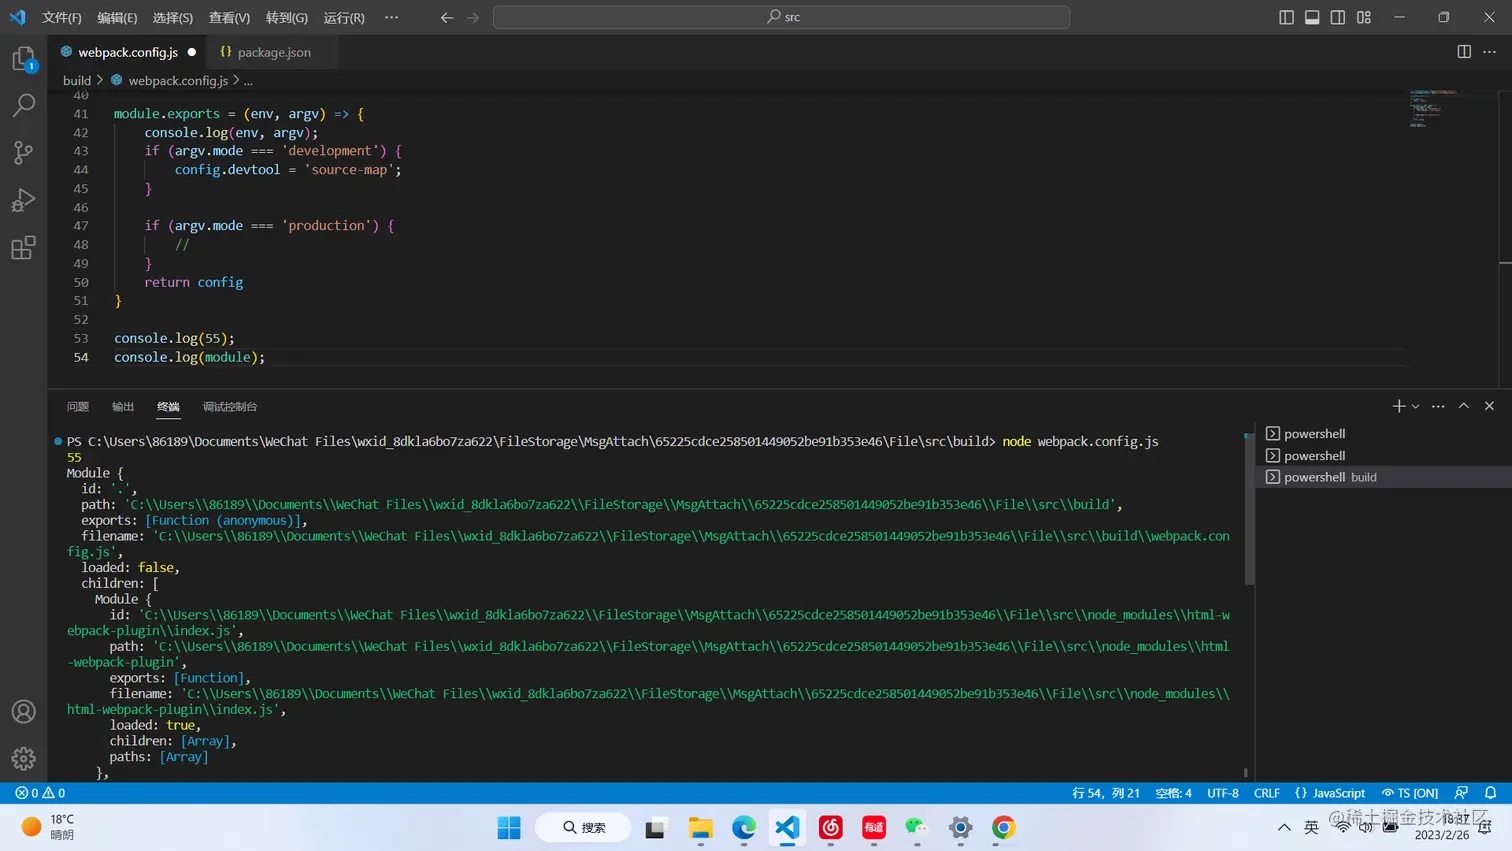The height and width of the screenshot is (851, 1512).
Task: Select the first powershell terminal
Action: tap(1383, 433)
